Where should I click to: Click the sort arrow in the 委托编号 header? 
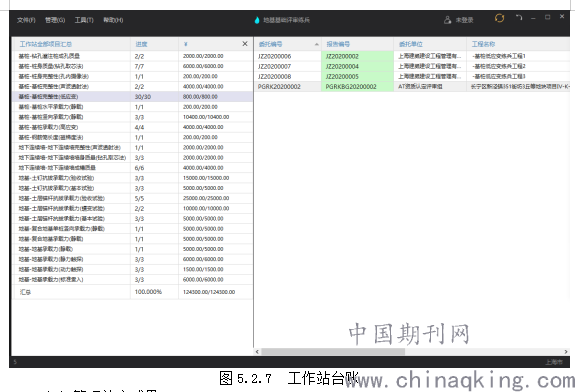(316, 44)
